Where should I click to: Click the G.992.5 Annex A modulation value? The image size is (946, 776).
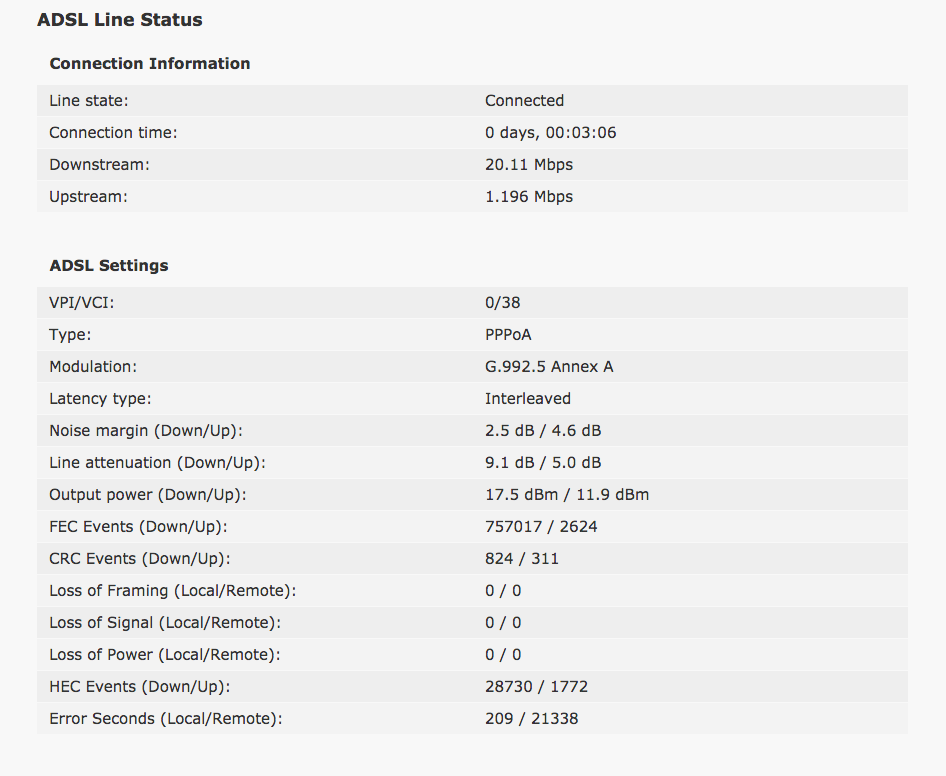point(549,366)
